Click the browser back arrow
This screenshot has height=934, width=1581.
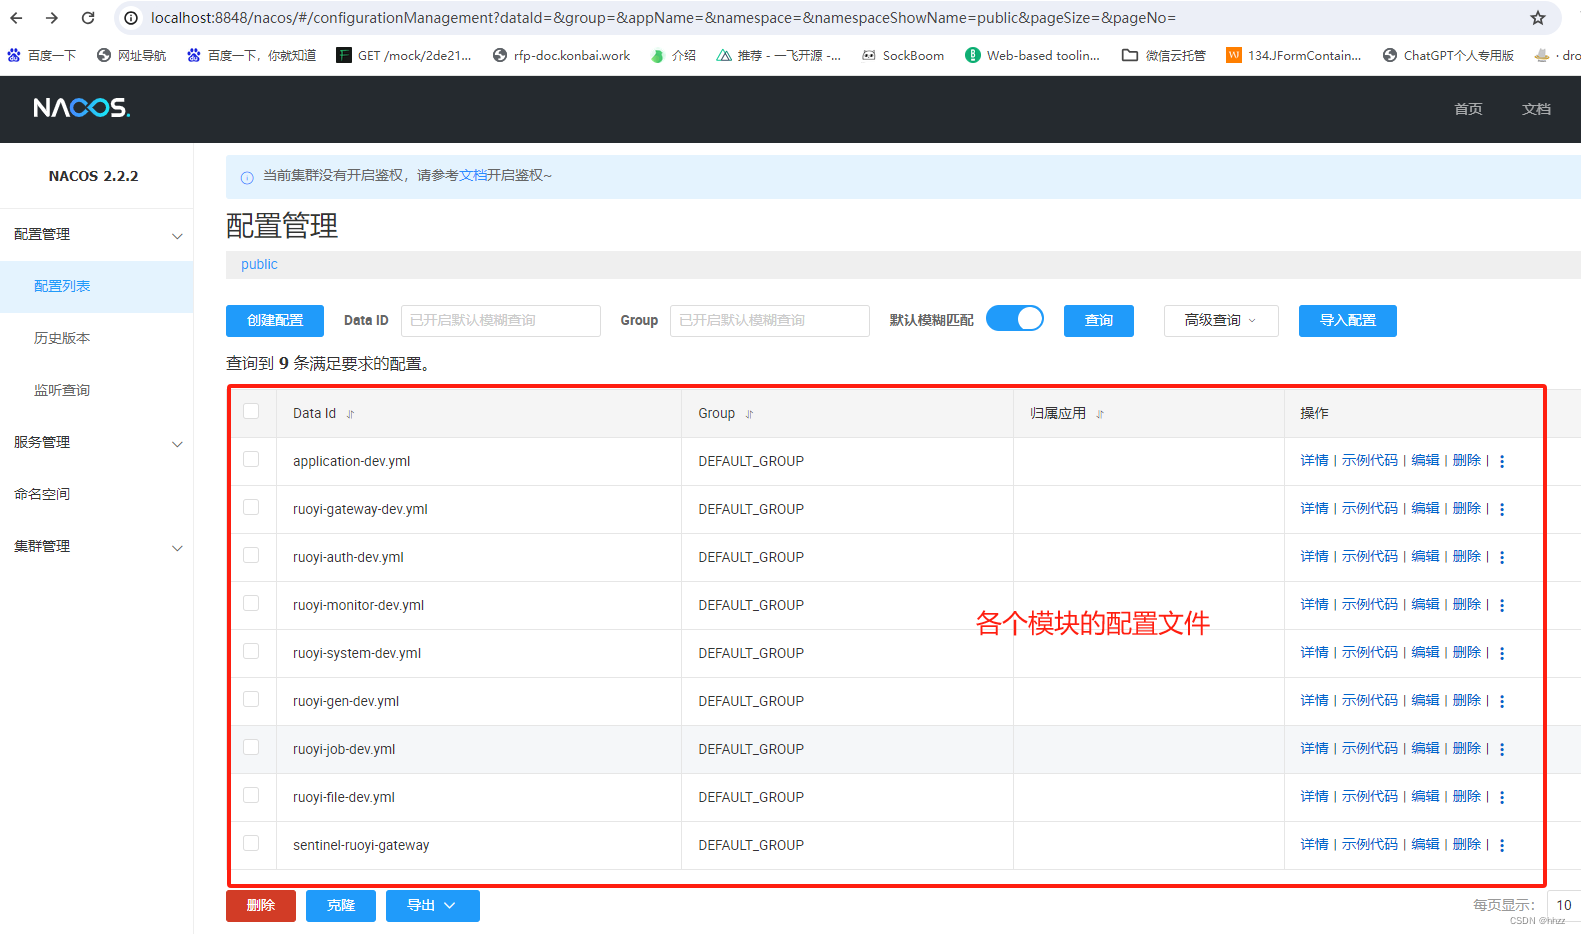[16, 18]
